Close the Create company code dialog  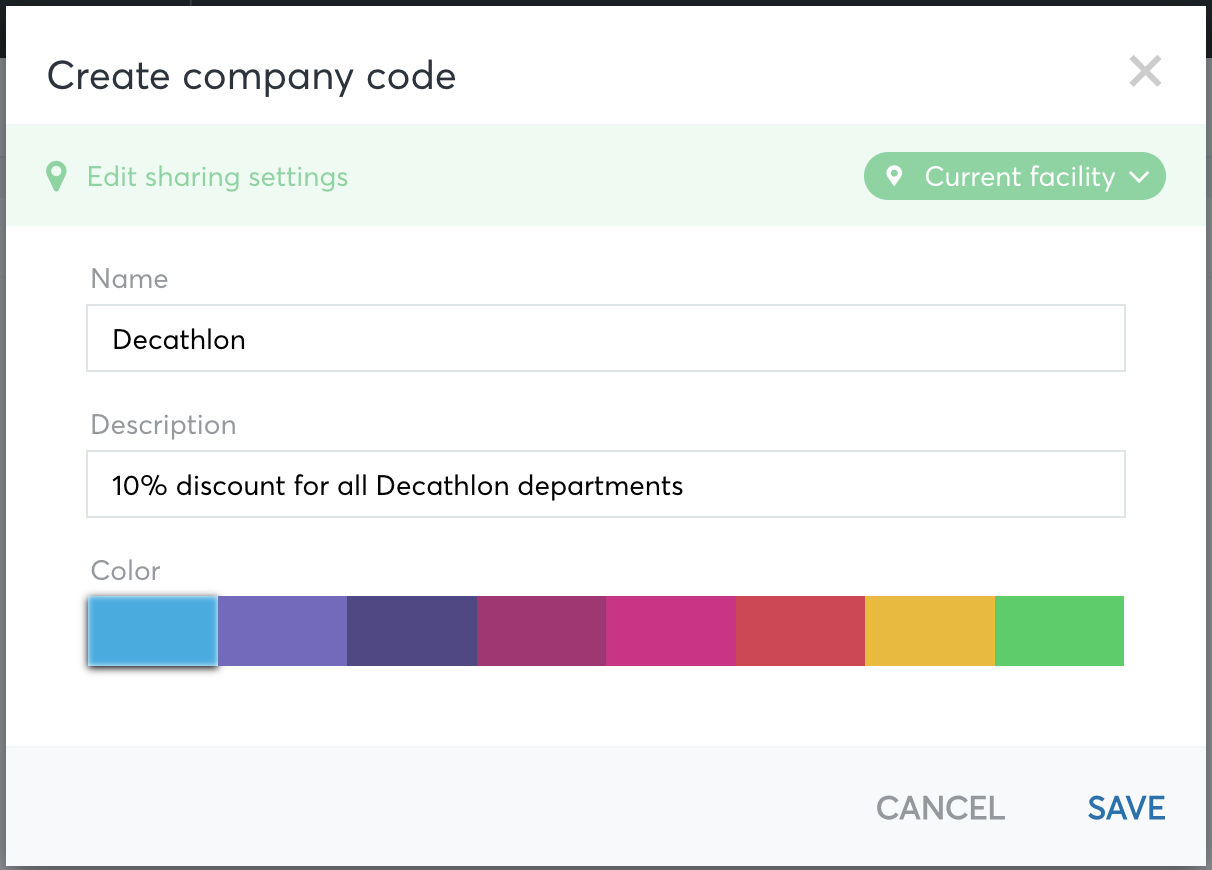pos(1145,72)
